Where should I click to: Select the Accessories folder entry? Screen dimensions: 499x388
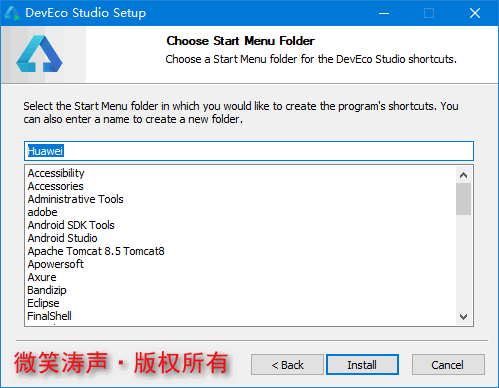click(55, 186)
